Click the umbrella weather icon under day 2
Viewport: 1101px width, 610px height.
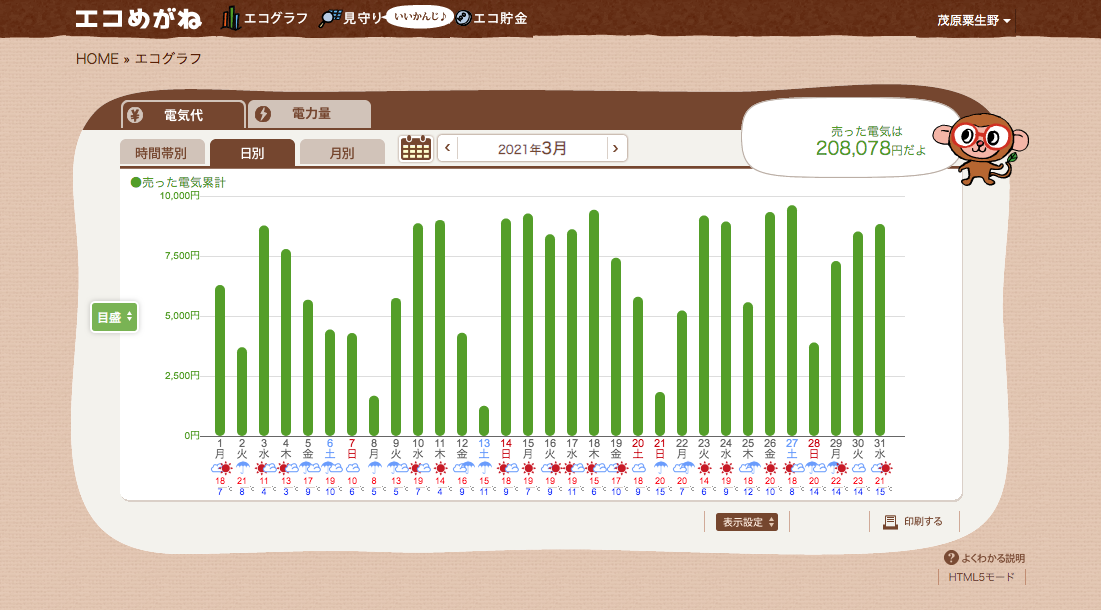click(242, 468)
